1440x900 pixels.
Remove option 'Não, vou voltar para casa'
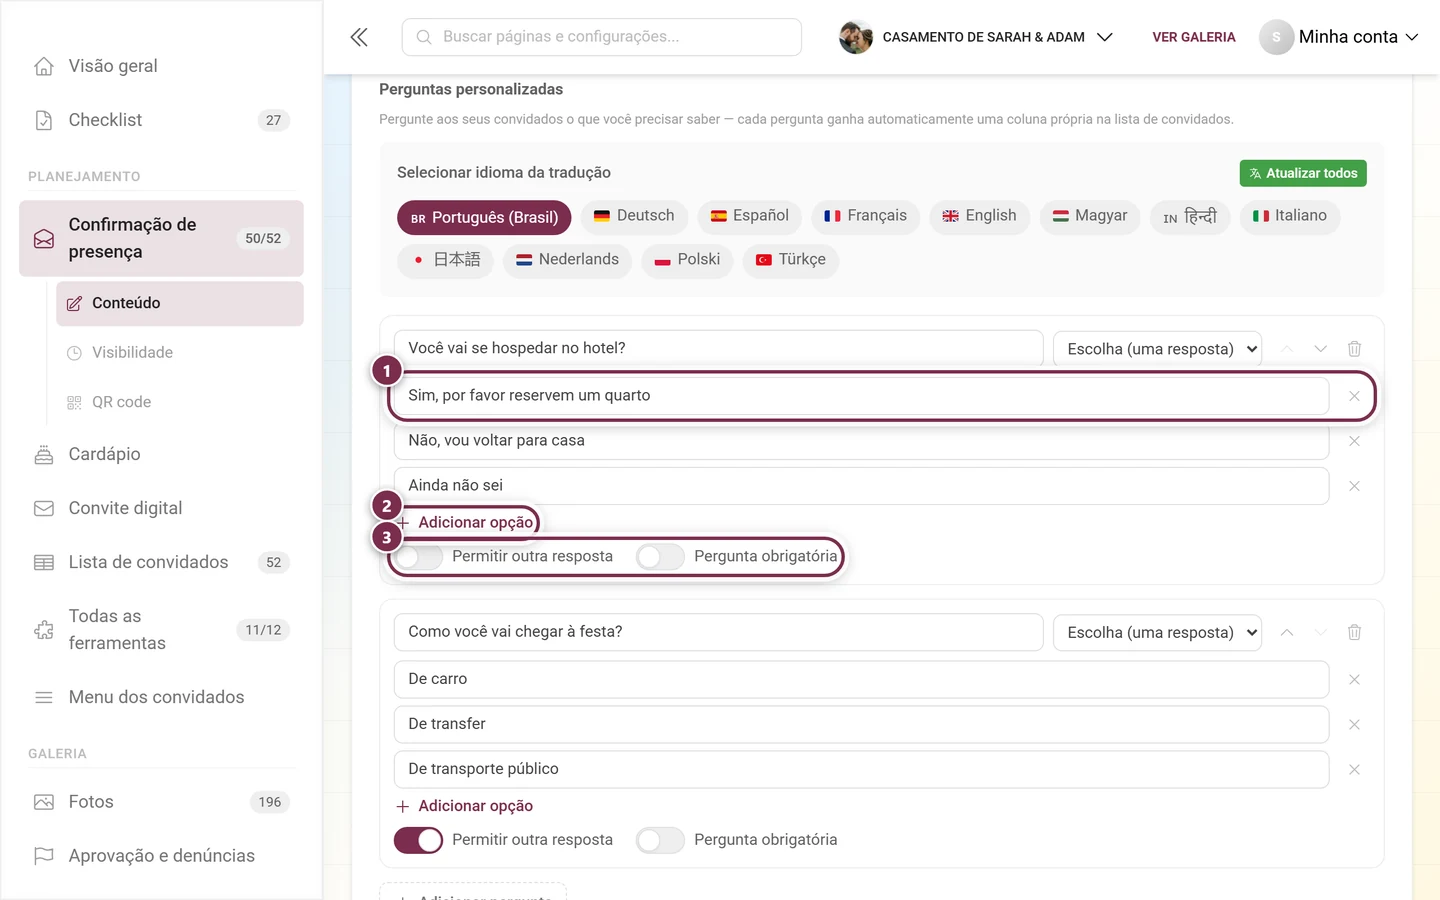(1354, 441)
